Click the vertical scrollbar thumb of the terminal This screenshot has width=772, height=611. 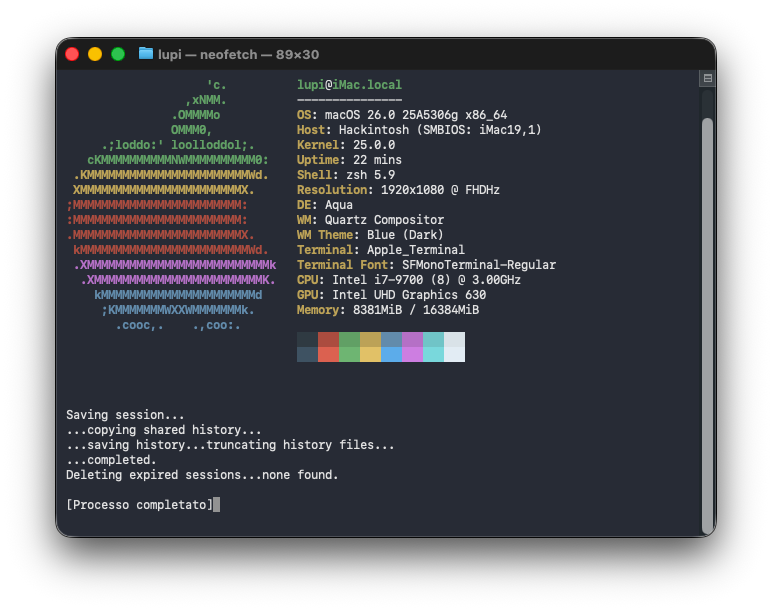click(708, 325)
